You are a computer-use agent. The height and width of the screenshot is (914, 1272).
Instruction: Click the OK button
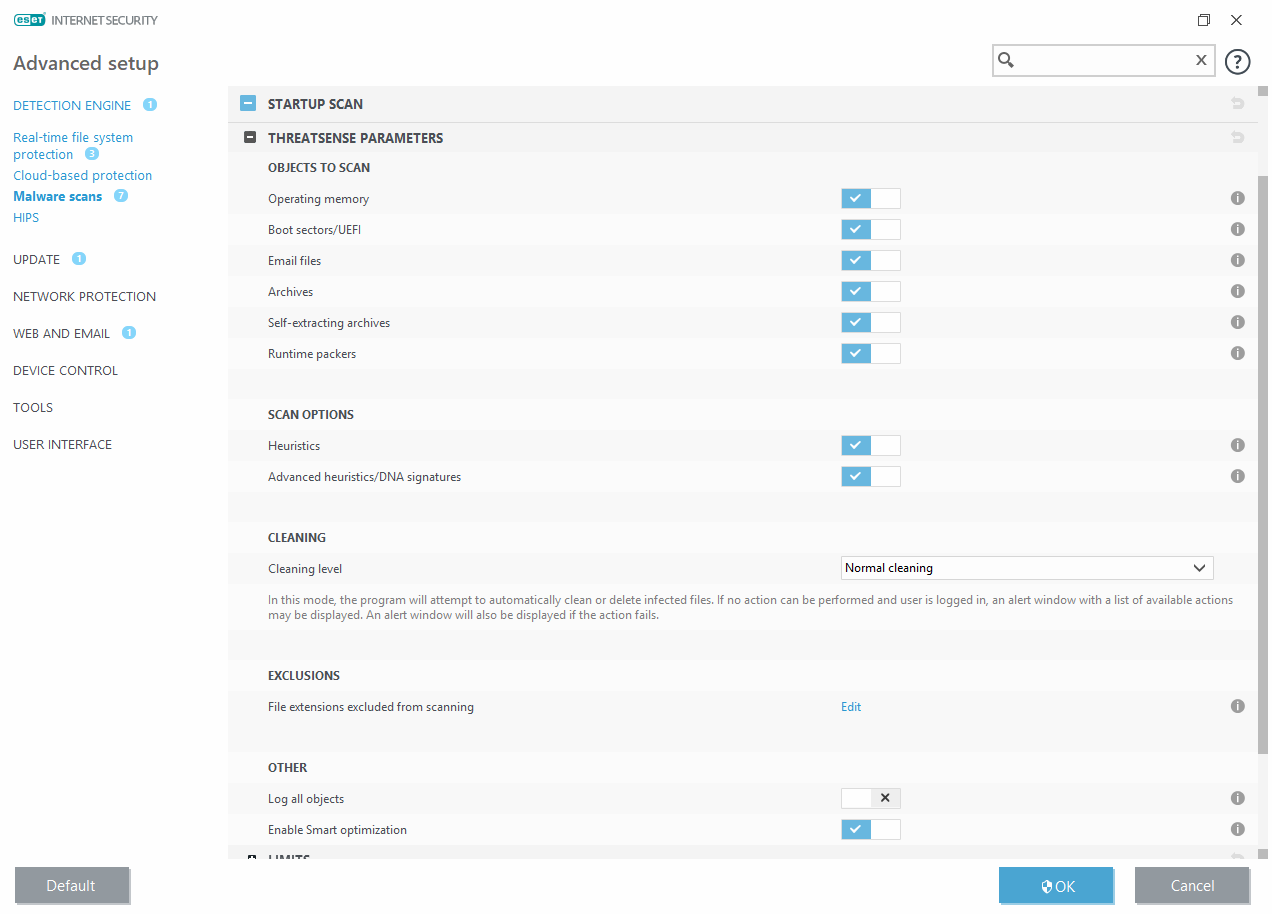1056,886
